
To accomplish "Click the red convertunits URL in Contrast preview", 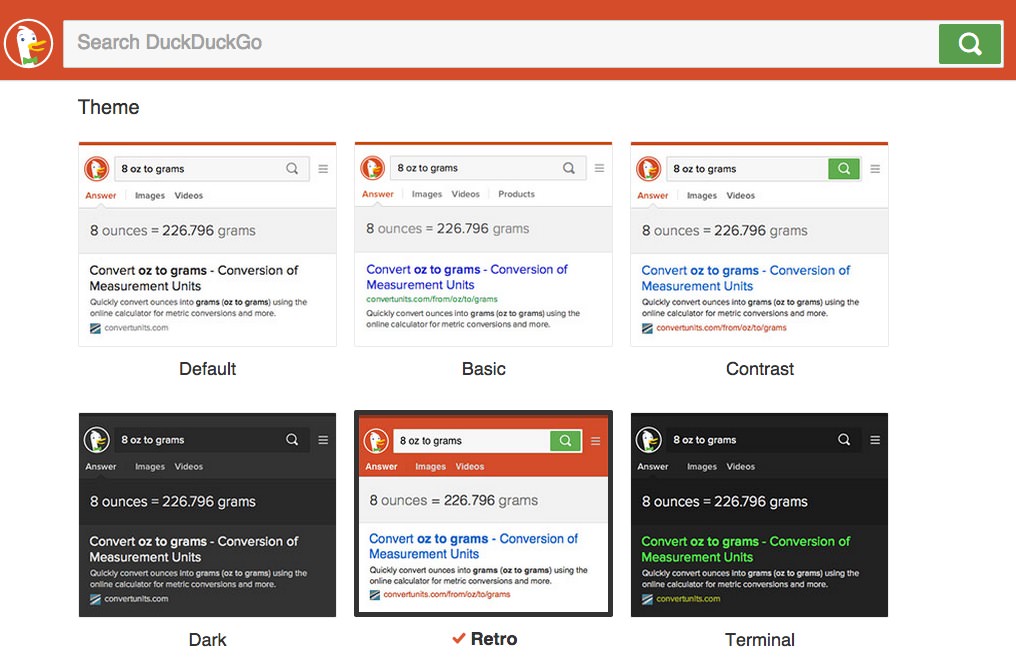I will click(721, 328).
